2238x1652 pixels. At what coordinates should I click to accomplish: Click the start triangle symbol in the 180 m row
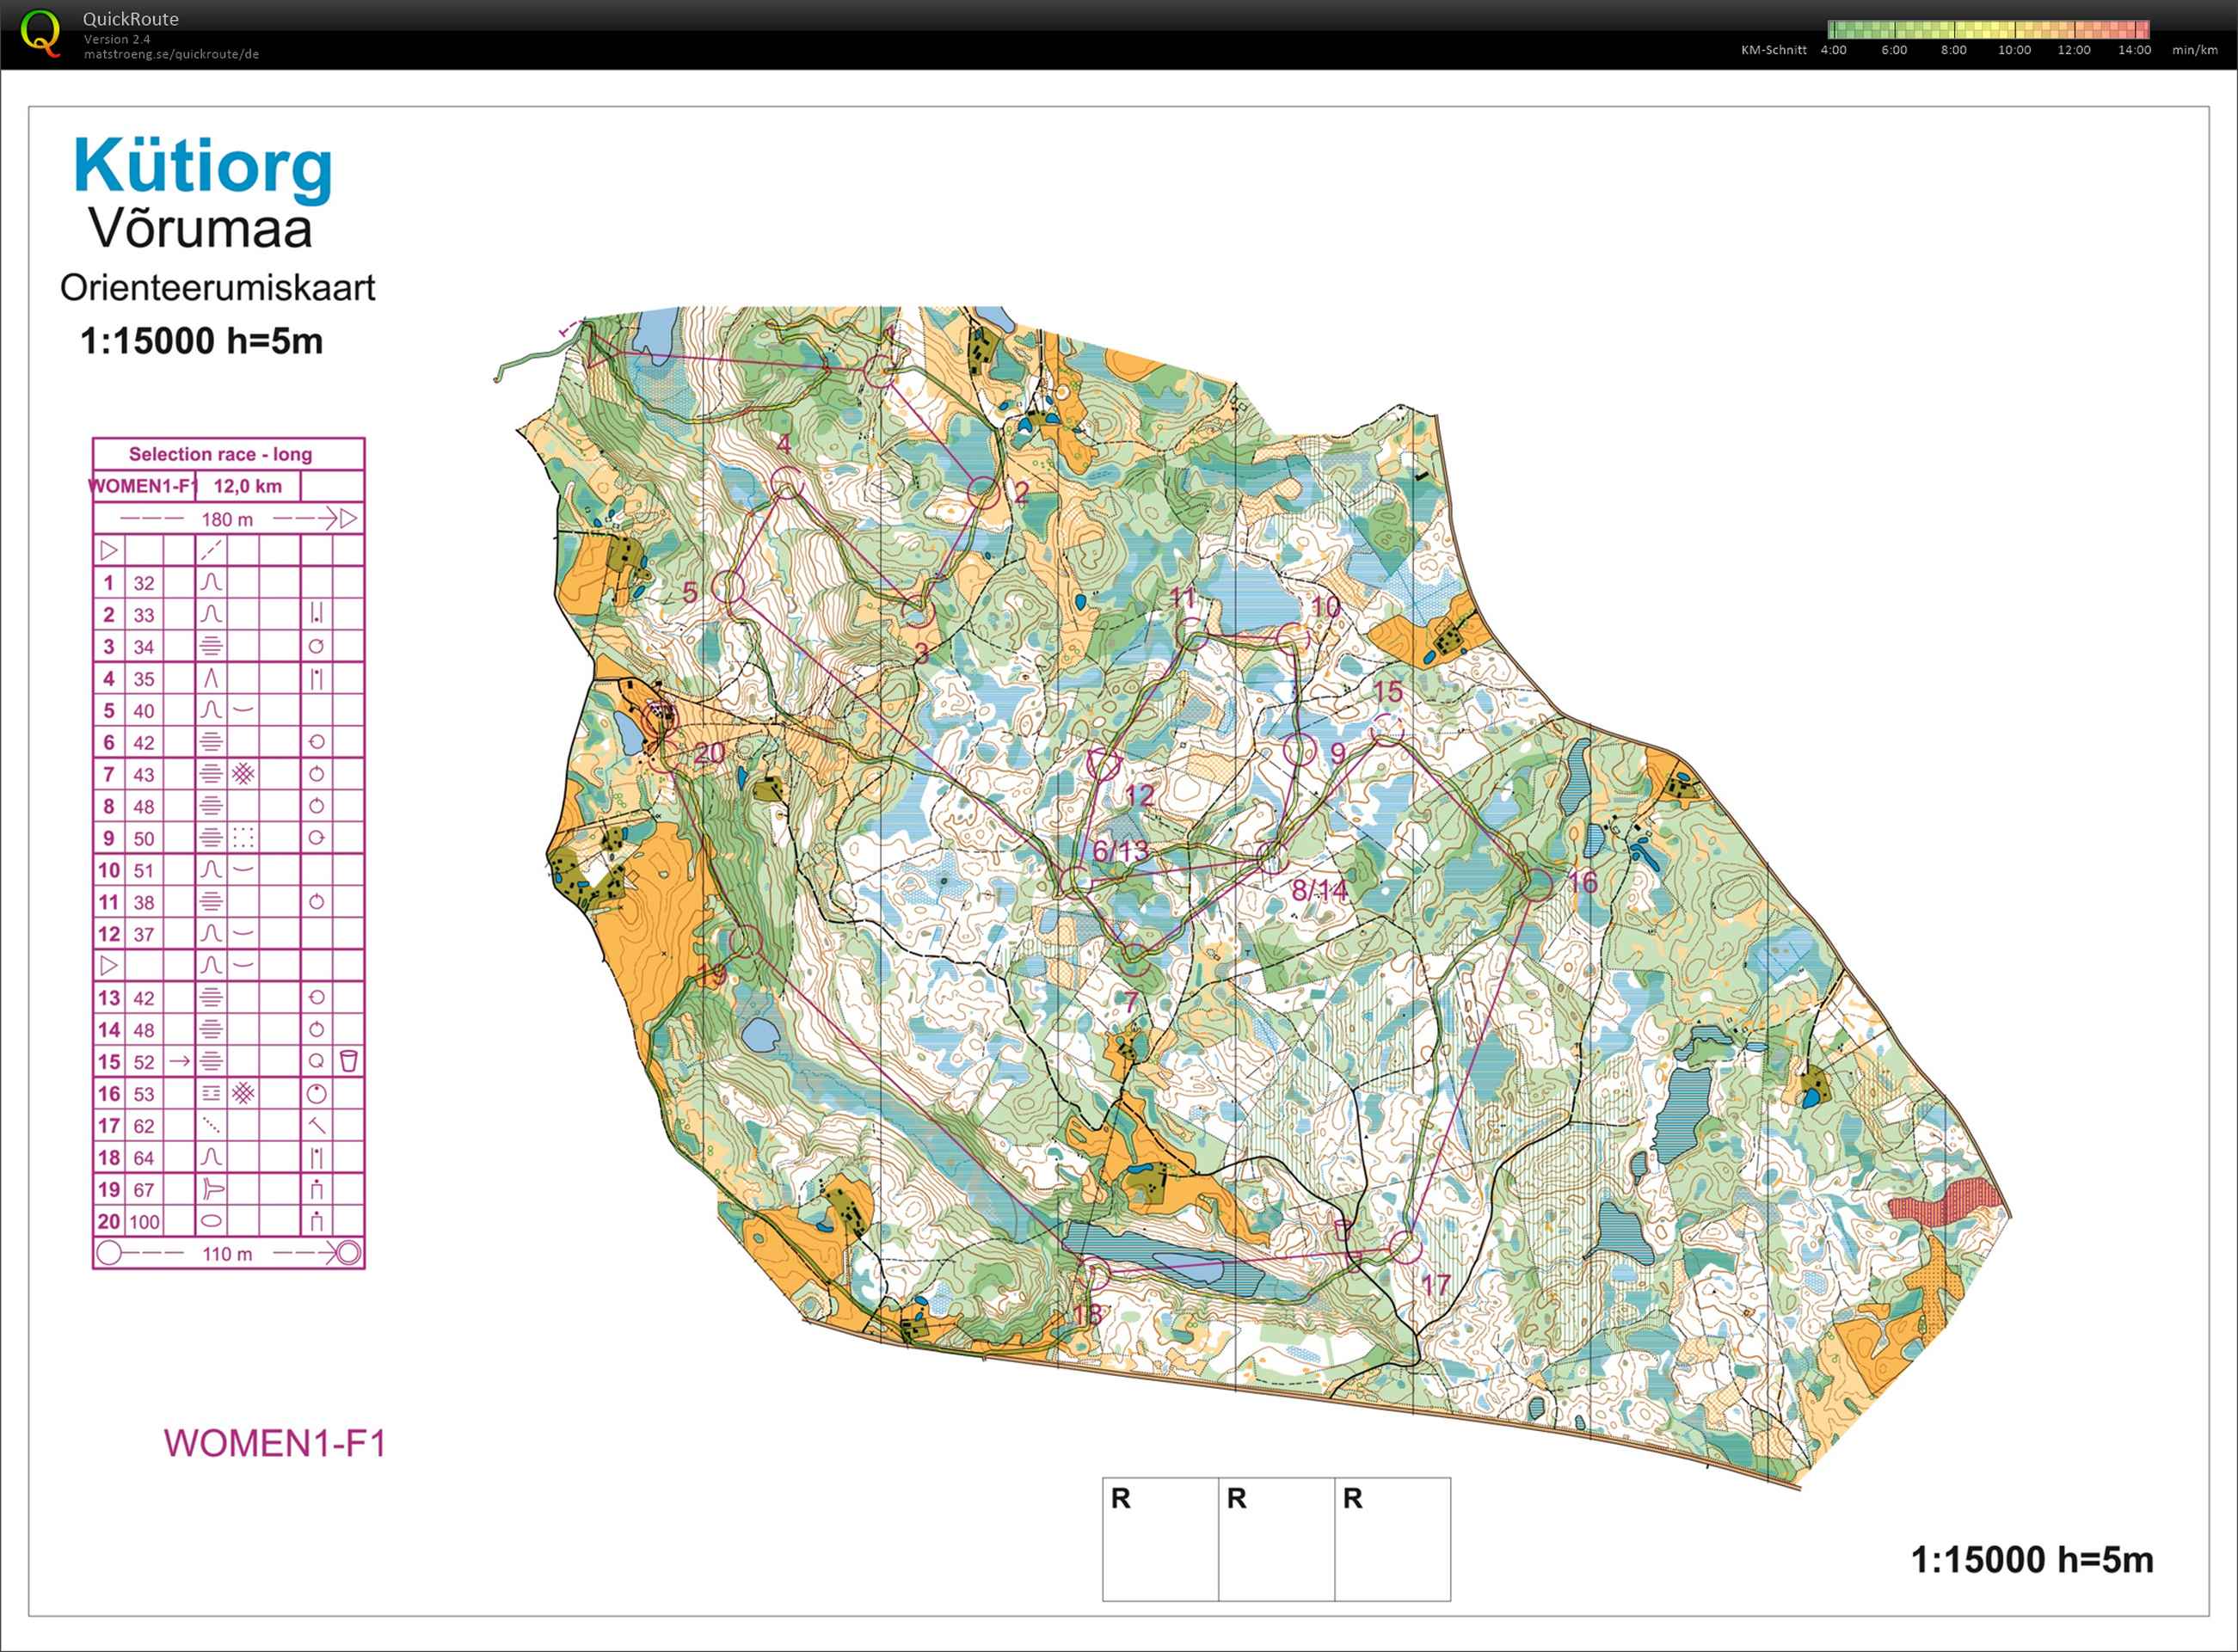point(348,518)
